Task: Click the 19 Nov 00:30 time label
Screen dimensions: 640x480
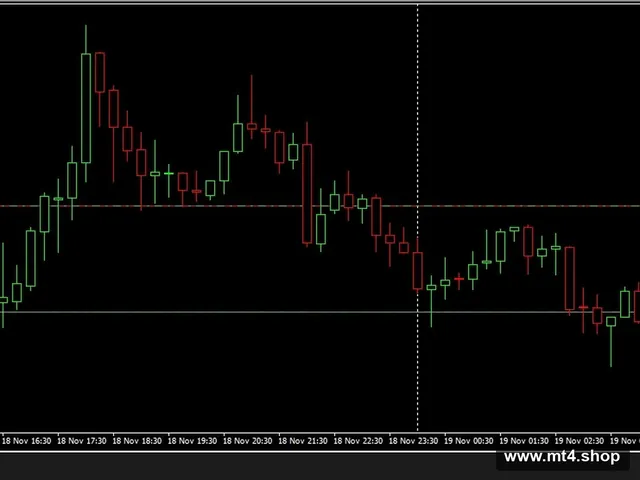Action: tap(469, 441)
